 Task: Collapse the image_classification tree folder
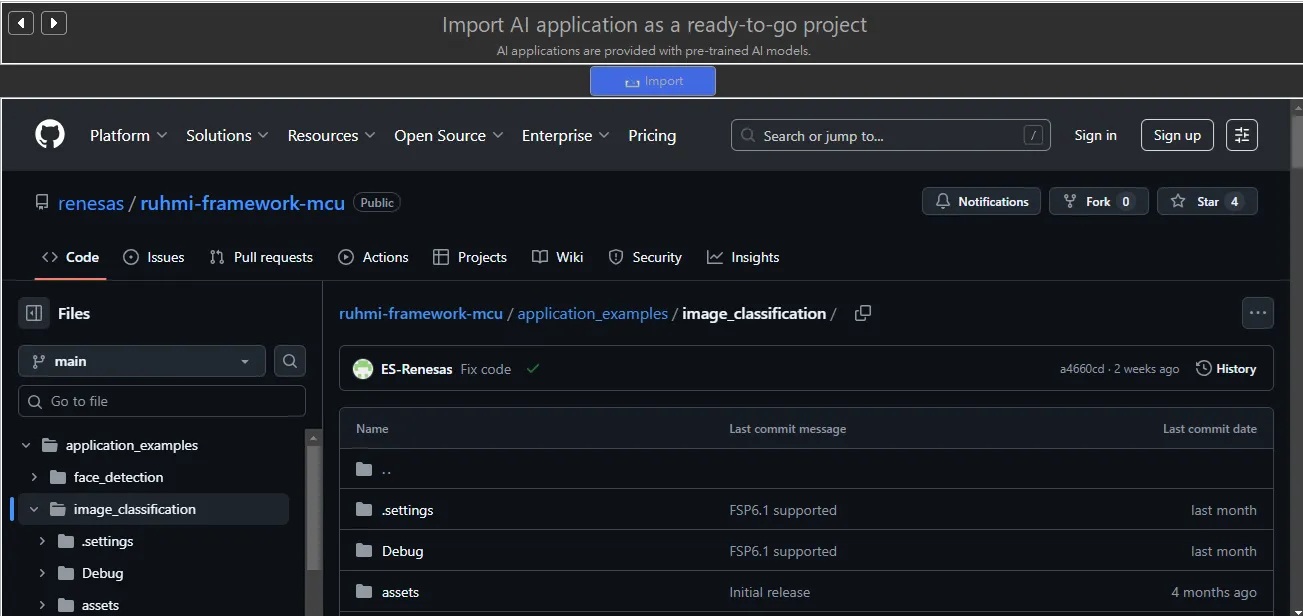tap(34, 509)
